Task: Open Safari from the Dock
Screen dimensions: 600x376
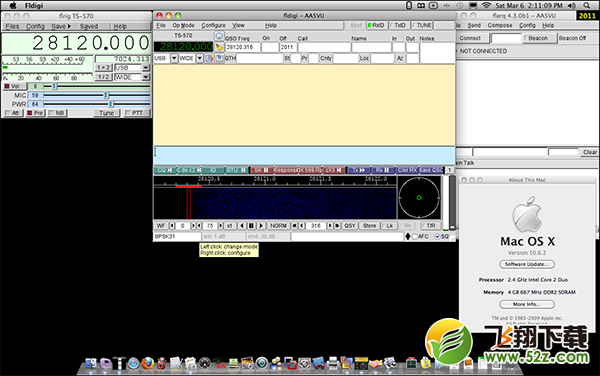Action: [133, 363]
